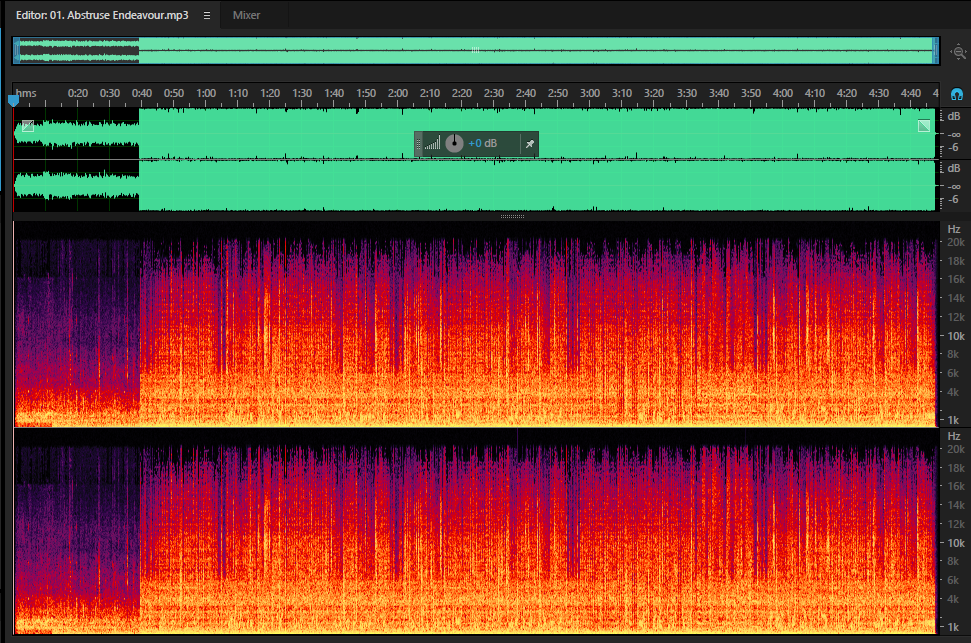Screen dimensions: 971x643
Task: Click the 10k label on the lower spectral scale
Action: point(956,543)
